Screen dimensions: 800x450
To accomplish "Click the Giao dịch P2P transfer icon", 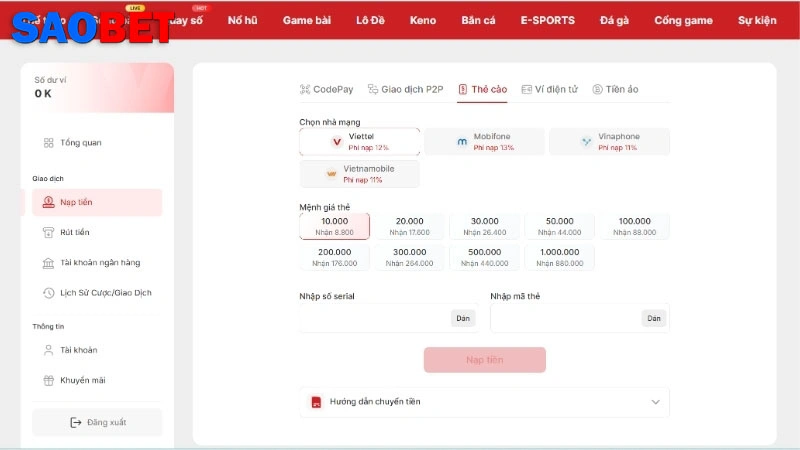I will click(373, 89).
